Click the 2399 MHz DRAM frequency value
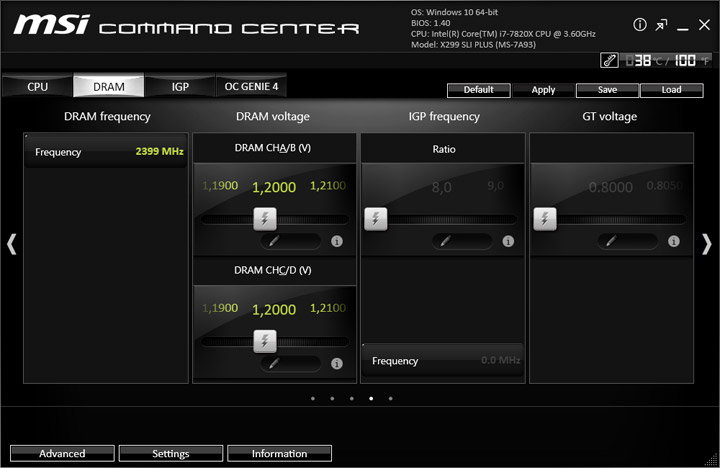This screenshot has height=468, width=720. point(159,151)
